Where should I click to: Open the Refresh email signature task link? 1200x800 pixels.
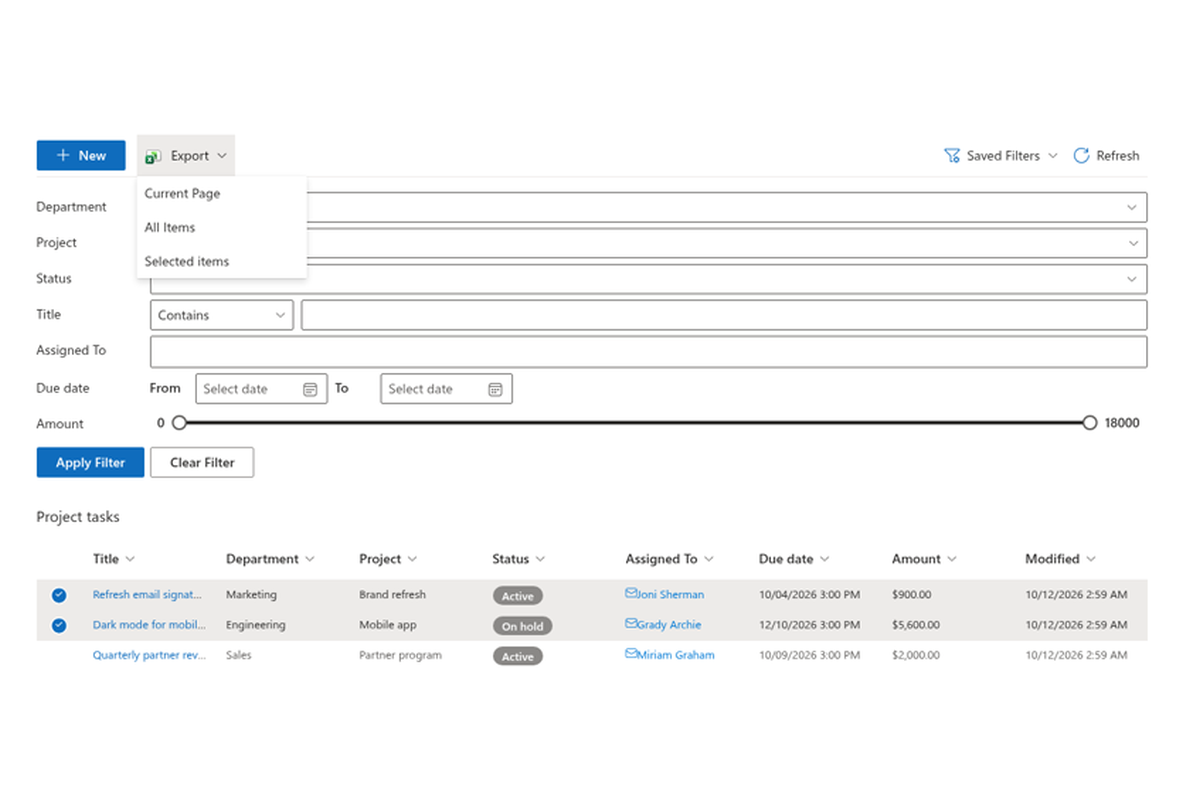[149, 594]
